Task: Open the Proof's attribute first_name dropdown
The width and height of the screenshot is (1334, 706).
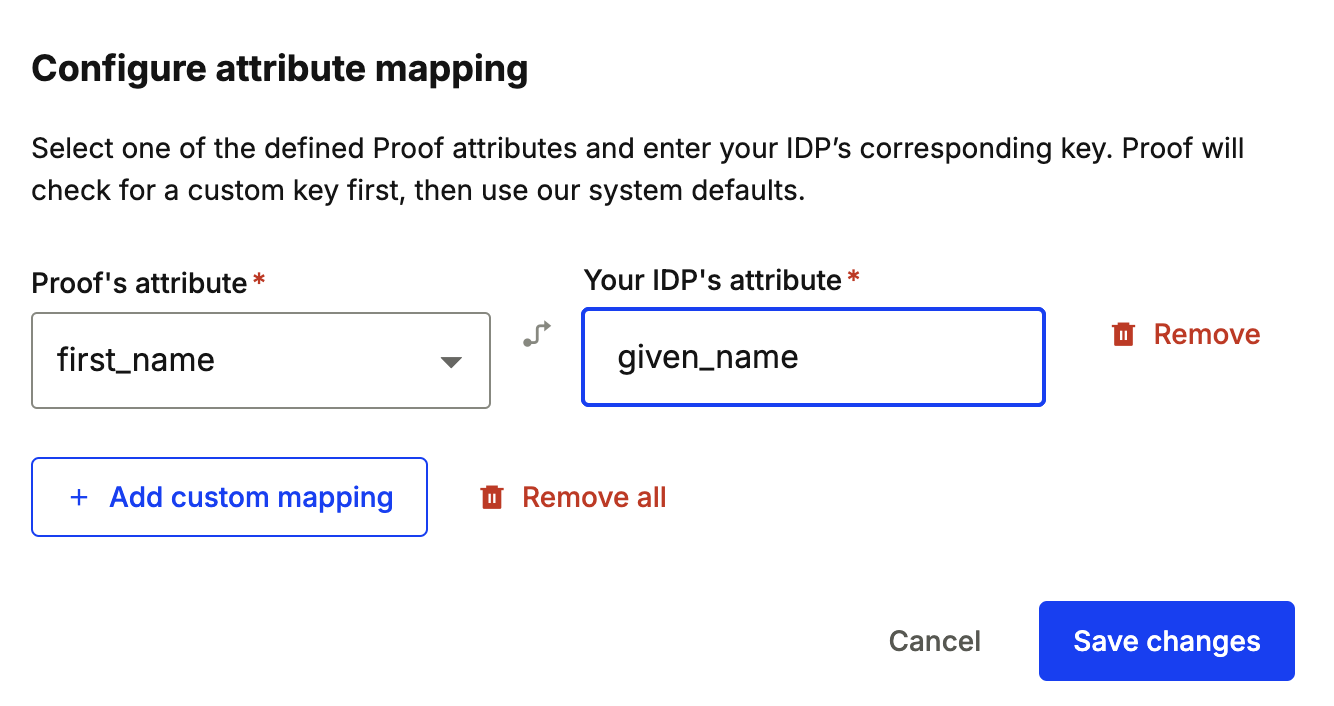Action: pyautogui.click(x=261, y=360)
